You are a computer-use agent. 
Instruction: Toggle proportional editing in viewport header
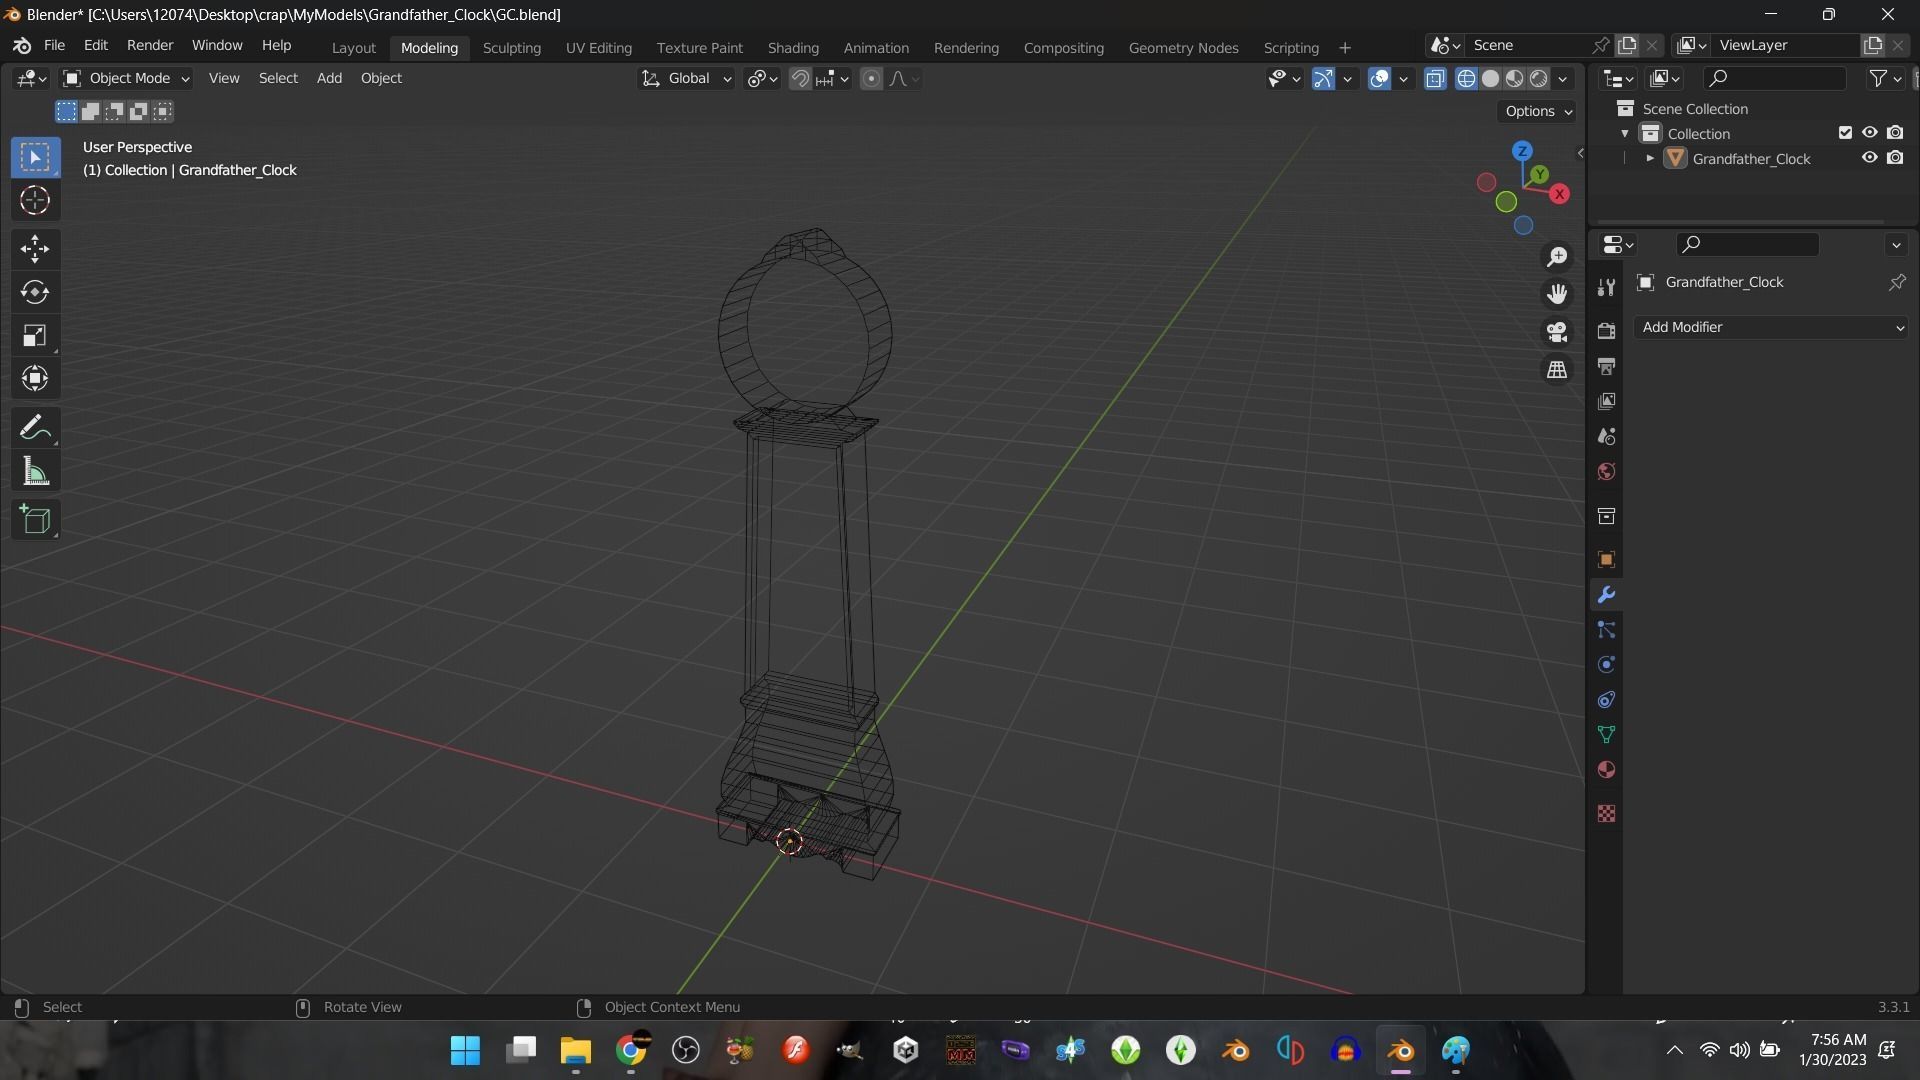pyautogui.click(x=871, y=78)
